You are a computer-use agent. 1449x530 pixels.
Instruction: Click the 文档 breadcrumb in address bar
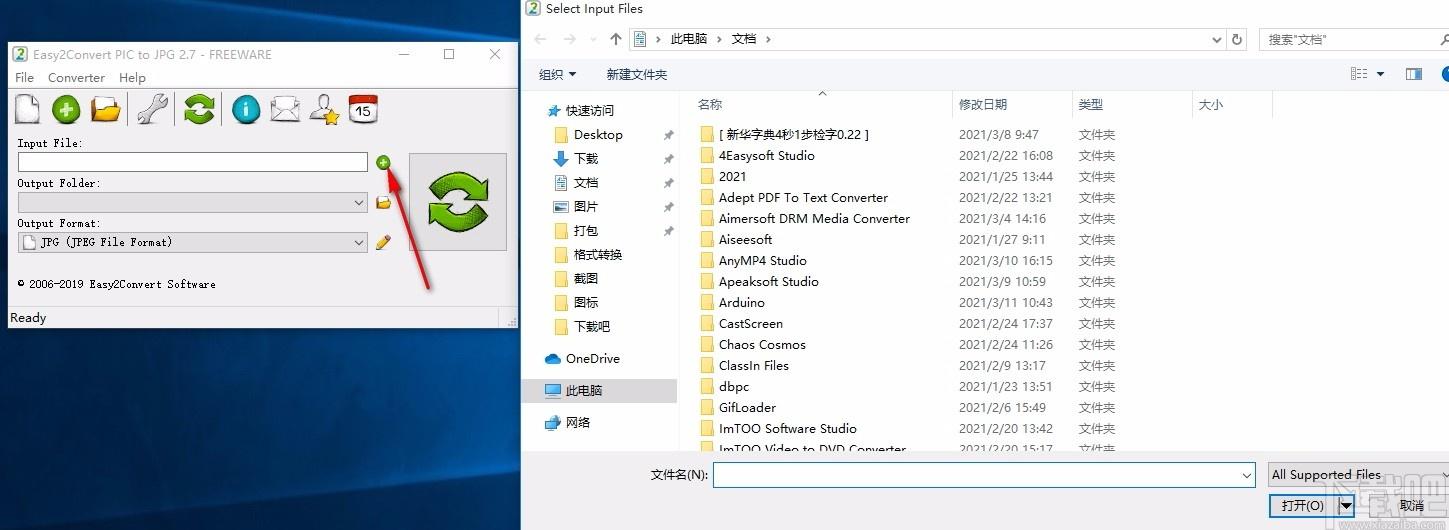[x=744, y=39]
